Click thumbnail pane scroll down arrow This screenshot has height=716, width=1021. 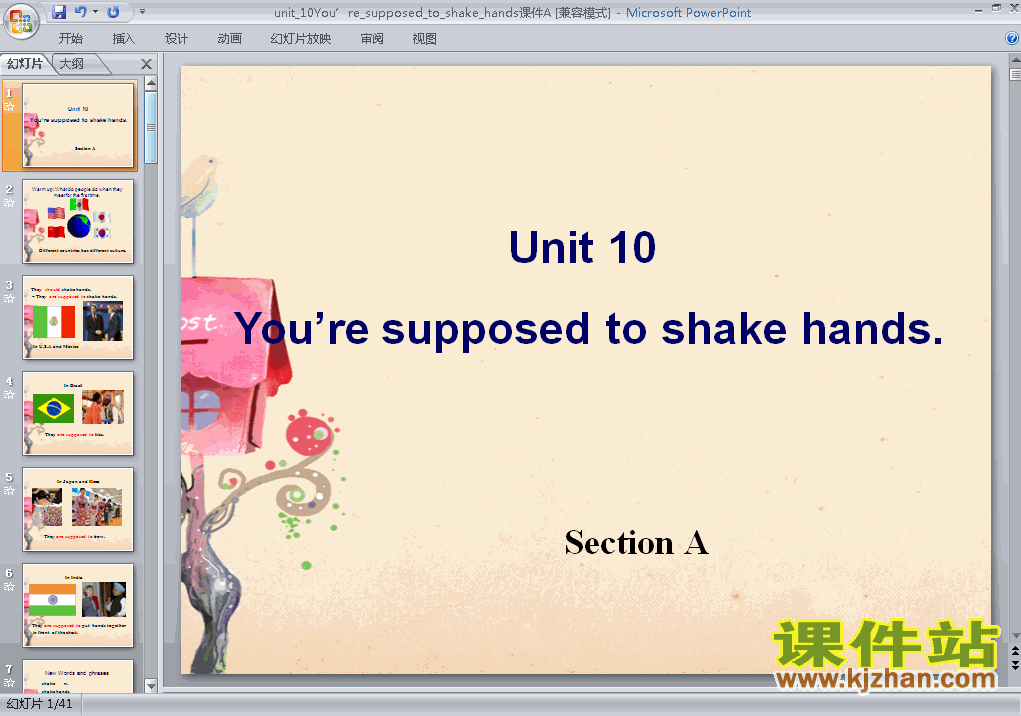[151, 685]
